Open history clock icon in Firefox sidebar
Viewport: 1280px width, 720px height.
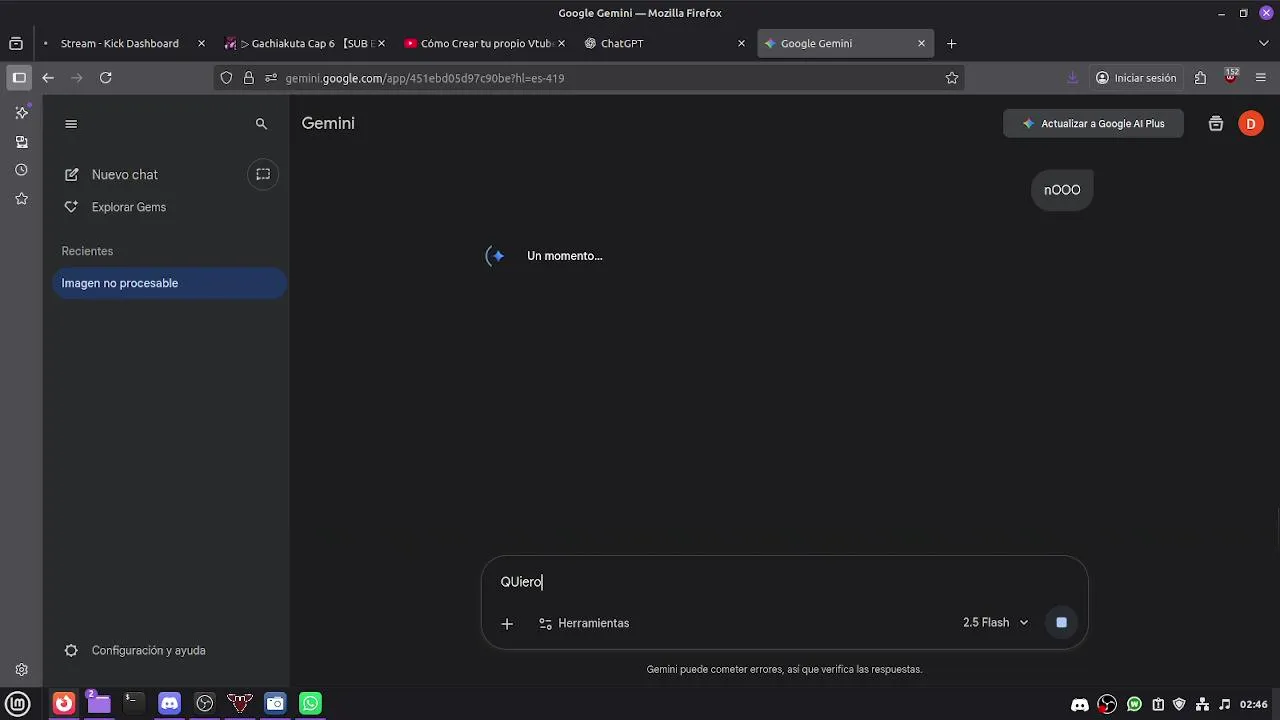21,170
